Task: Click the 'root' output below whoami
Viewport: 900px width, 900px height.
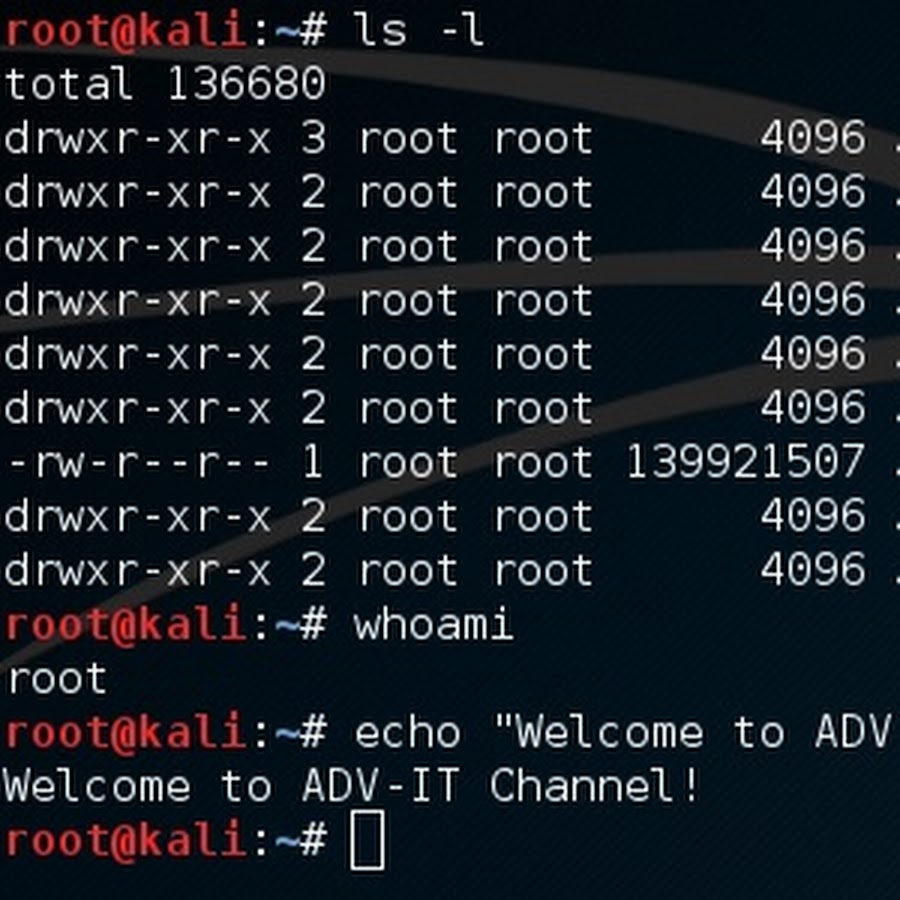Action: [57, 678]
